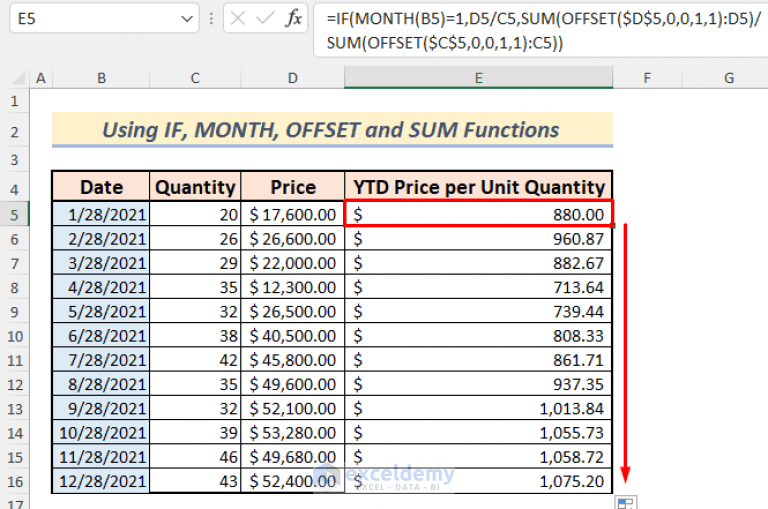Select YTD value cell 960.87

(479, 239)
